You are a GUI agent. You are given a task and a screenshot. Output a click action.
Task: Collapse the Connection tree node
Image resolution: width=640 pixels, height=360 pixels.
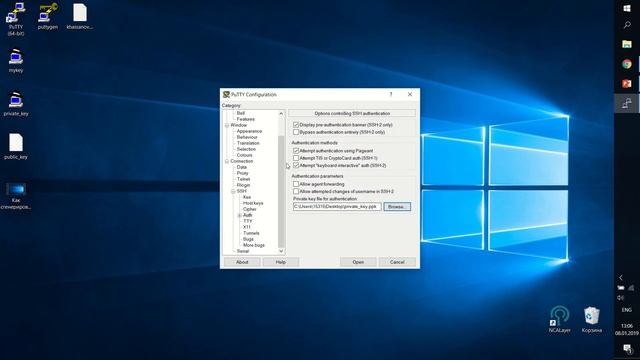pyautogui.click(x=227, y=161)
